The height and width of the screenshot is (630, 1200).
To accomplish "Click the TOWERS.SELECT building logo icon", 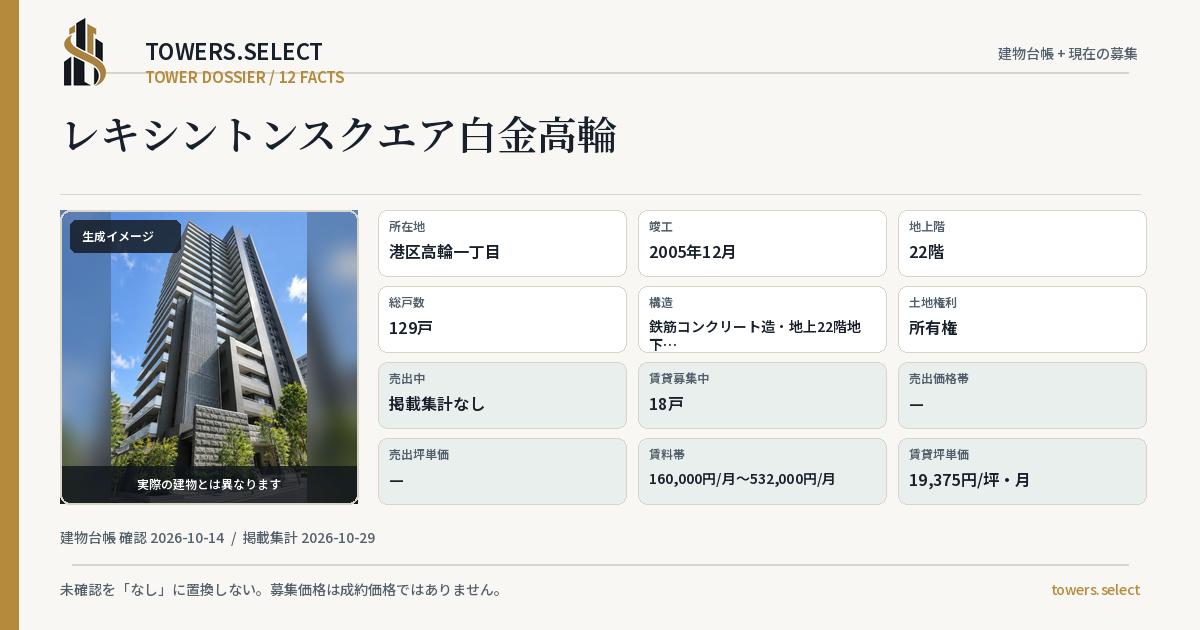I will pyautogui.click(x=85, y=52).
